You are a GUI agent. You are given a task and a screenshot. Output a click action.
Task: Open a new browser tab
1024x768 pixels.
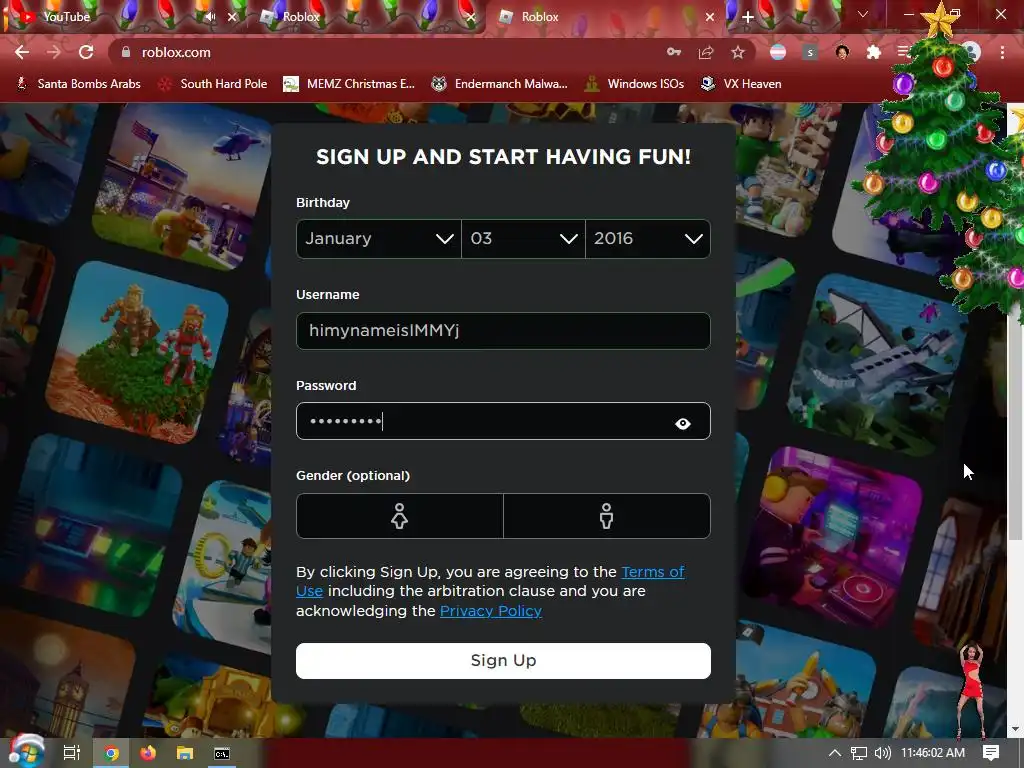point(748,17)
